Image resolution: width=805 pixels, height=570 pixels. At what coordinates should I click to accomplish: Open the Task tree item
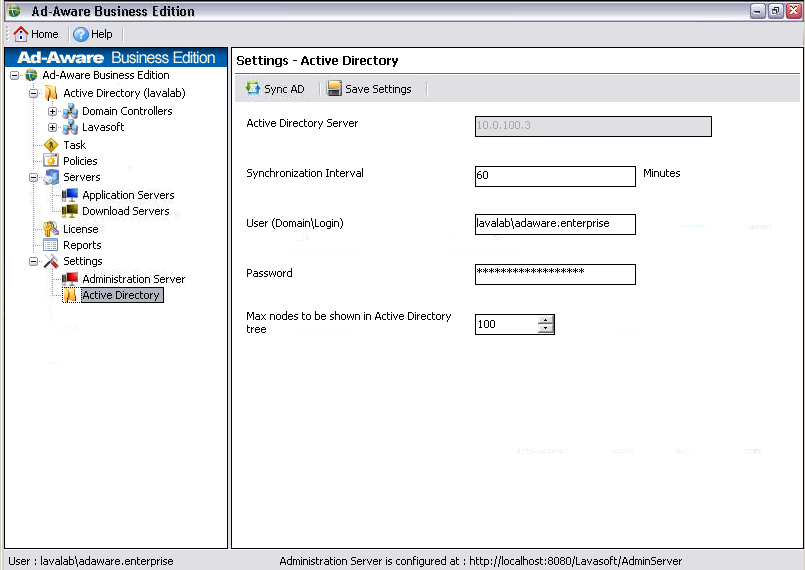(74, 145)
